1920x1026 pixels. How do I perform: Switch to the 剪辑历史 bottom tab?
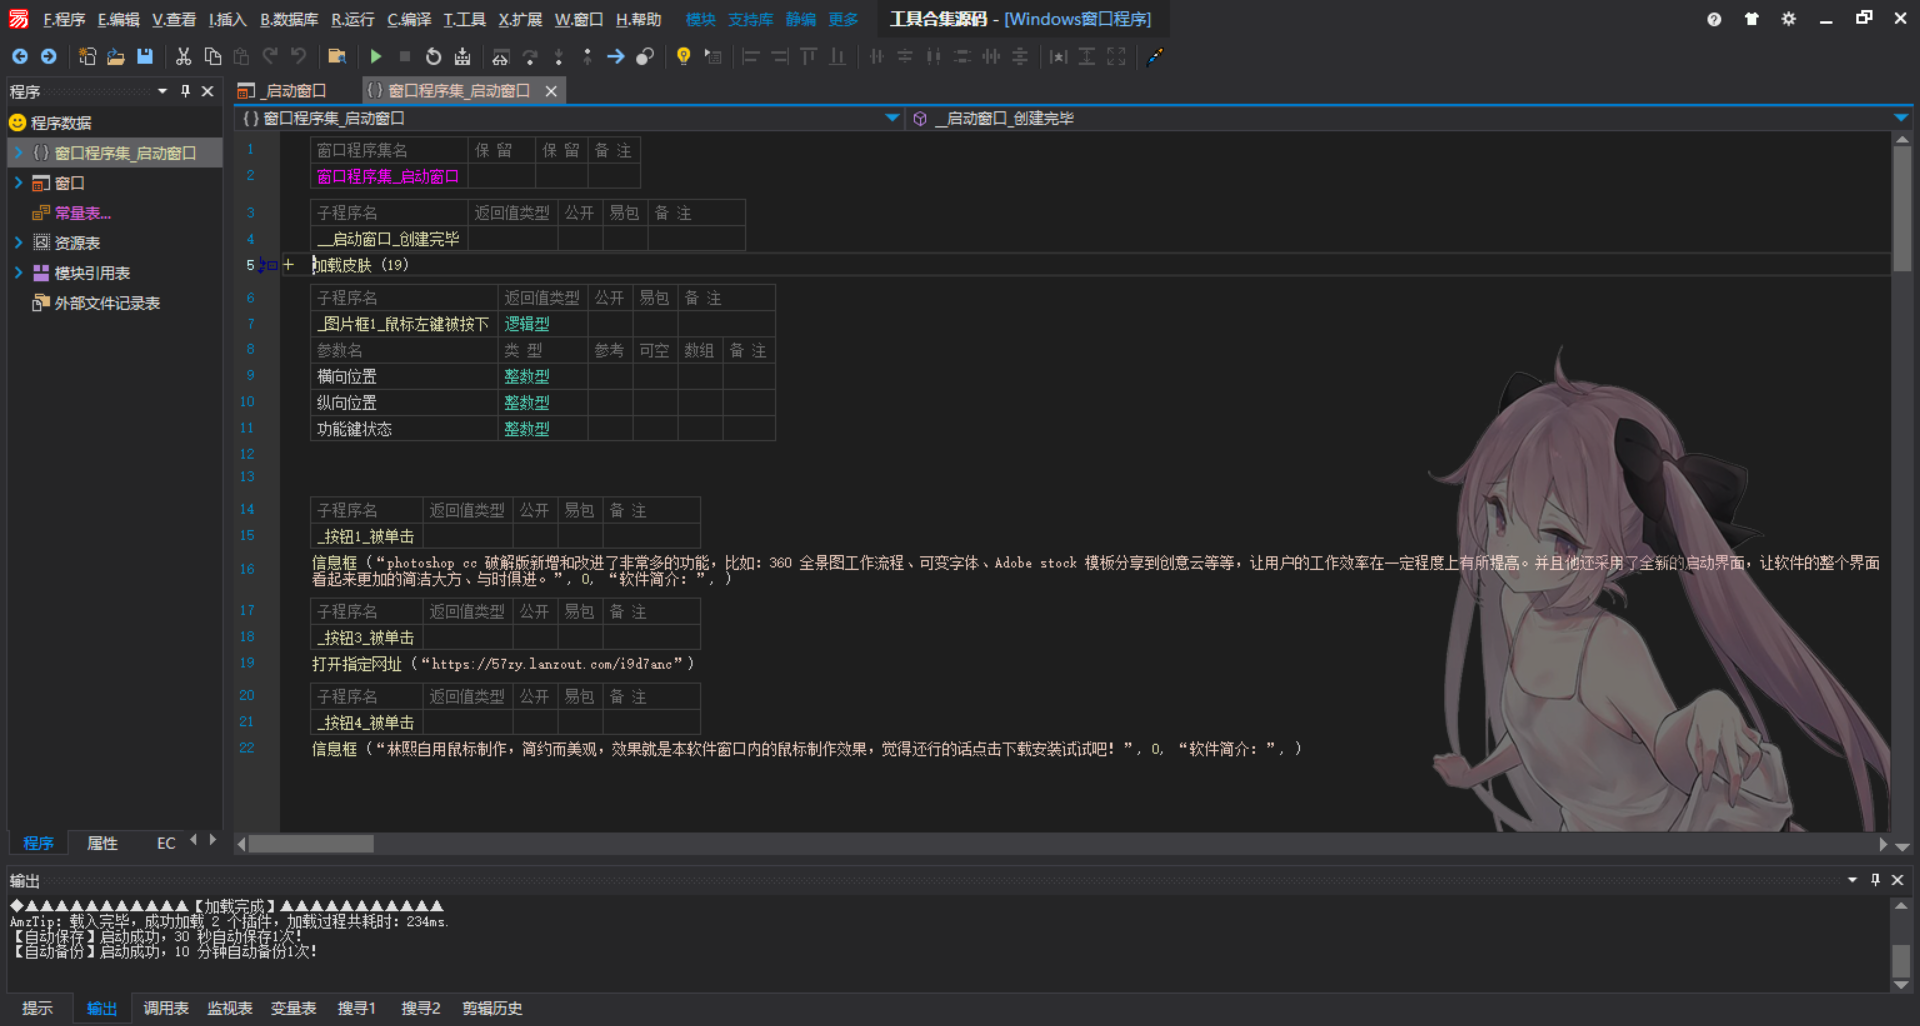coord(492,1008)
